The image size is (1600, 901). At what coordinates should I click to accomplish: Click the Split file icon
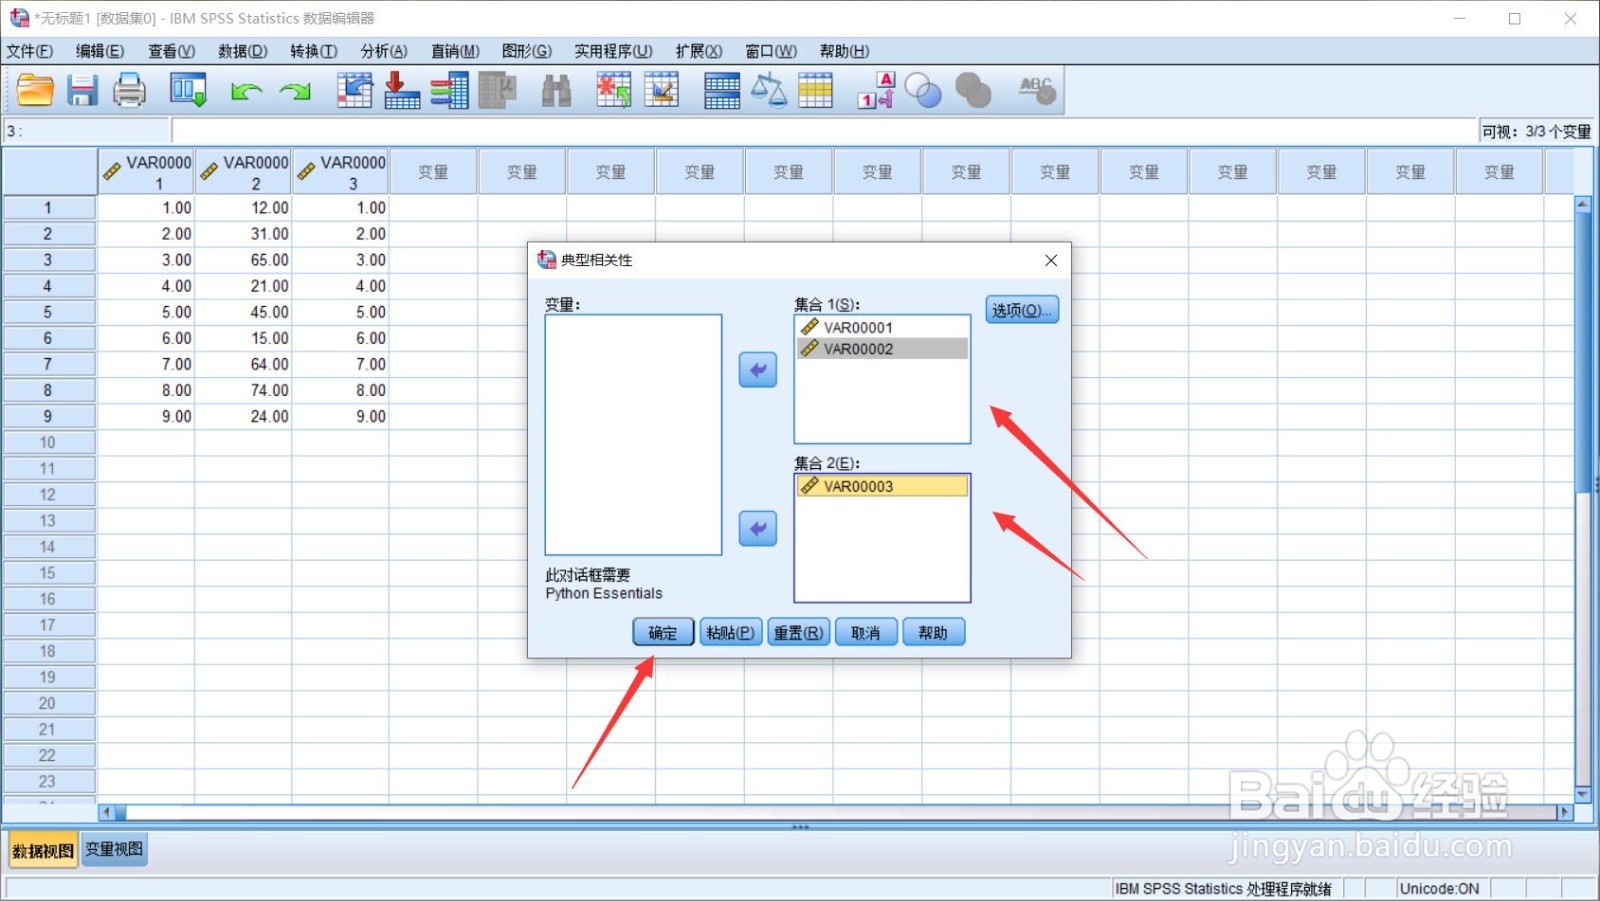coord(722,91)
